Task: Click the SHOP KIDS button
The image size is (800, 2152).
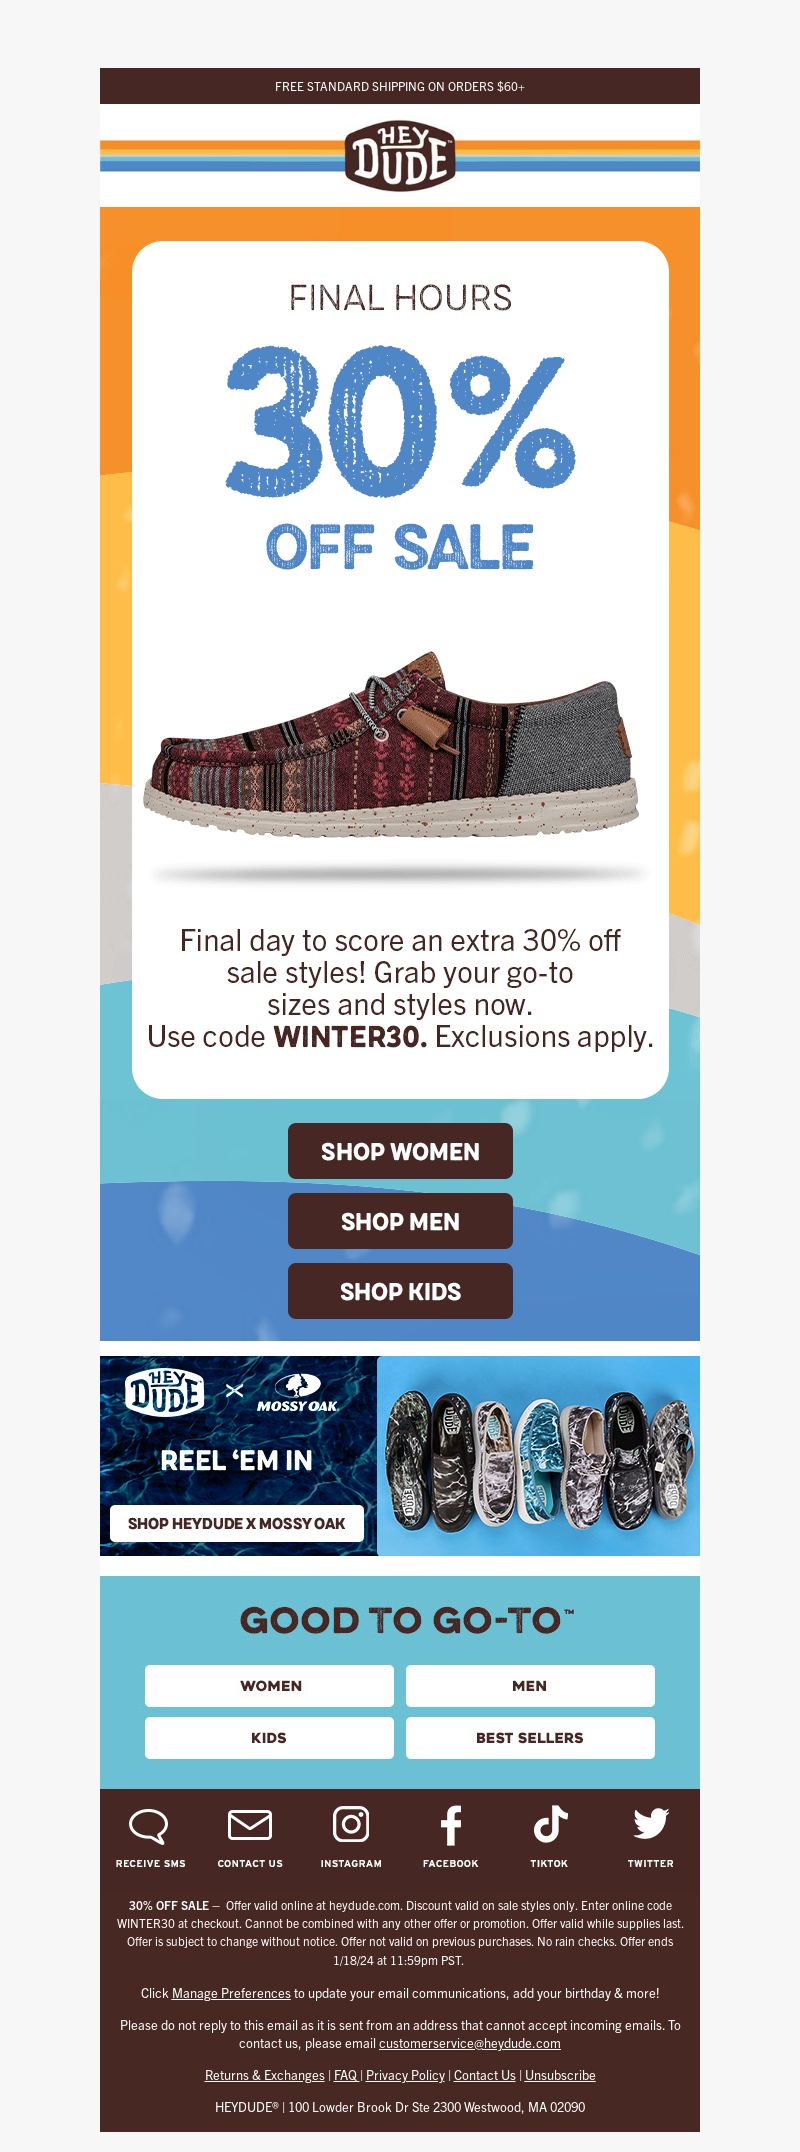Action: point(400,1291)
